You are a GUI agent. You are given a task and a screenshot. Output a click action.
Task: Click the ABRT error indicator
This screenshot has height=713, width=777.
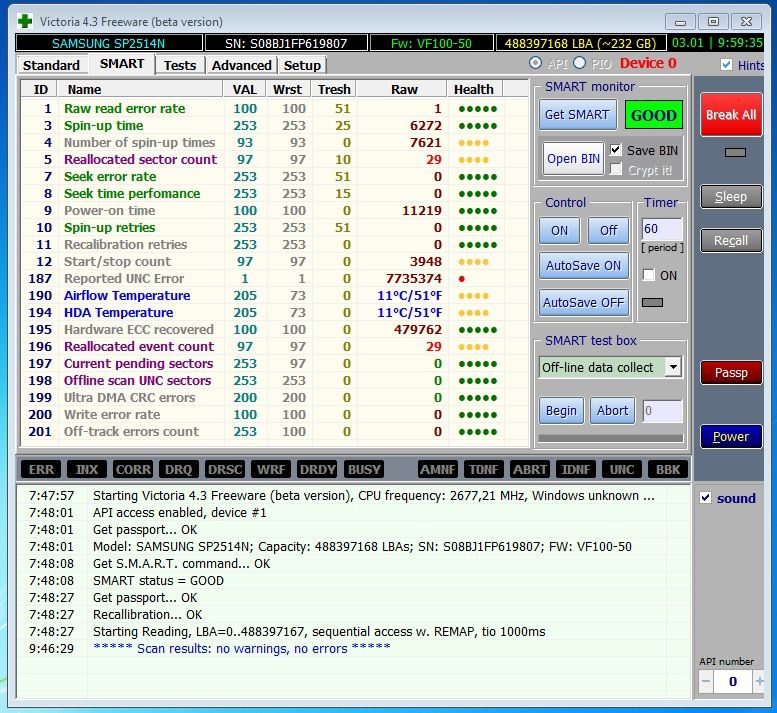(x=530, y=469)
